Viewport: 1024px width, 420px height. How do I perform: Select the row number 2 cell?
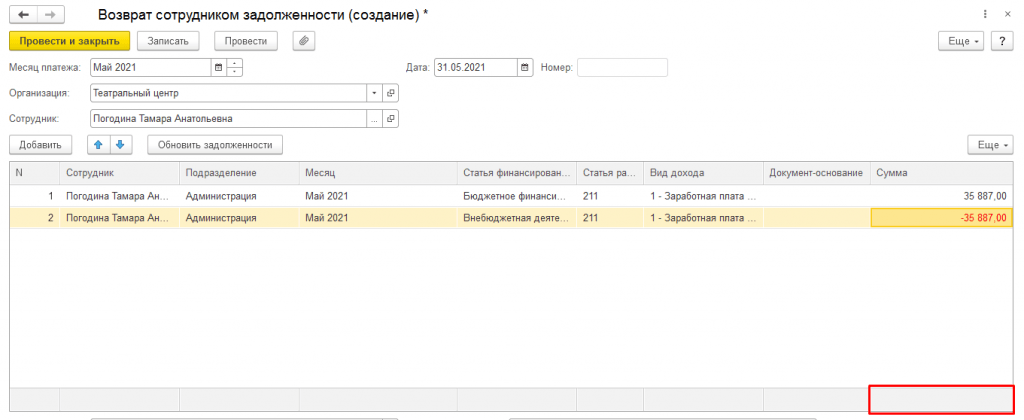(x=35, y=218)
